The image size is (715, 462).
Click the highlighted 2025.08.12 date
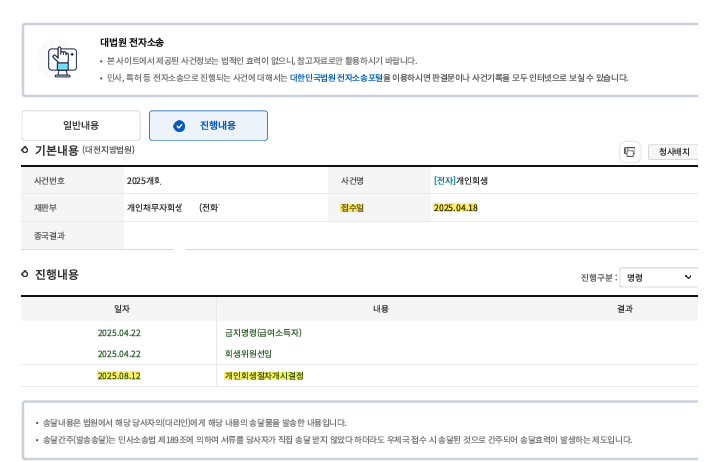[119, 376]
